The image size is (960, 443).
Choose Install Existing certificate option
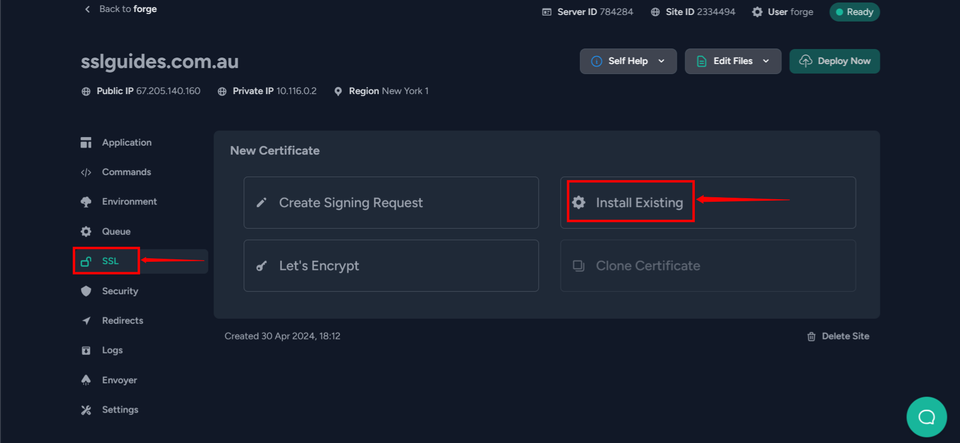[x=639, y=203]
